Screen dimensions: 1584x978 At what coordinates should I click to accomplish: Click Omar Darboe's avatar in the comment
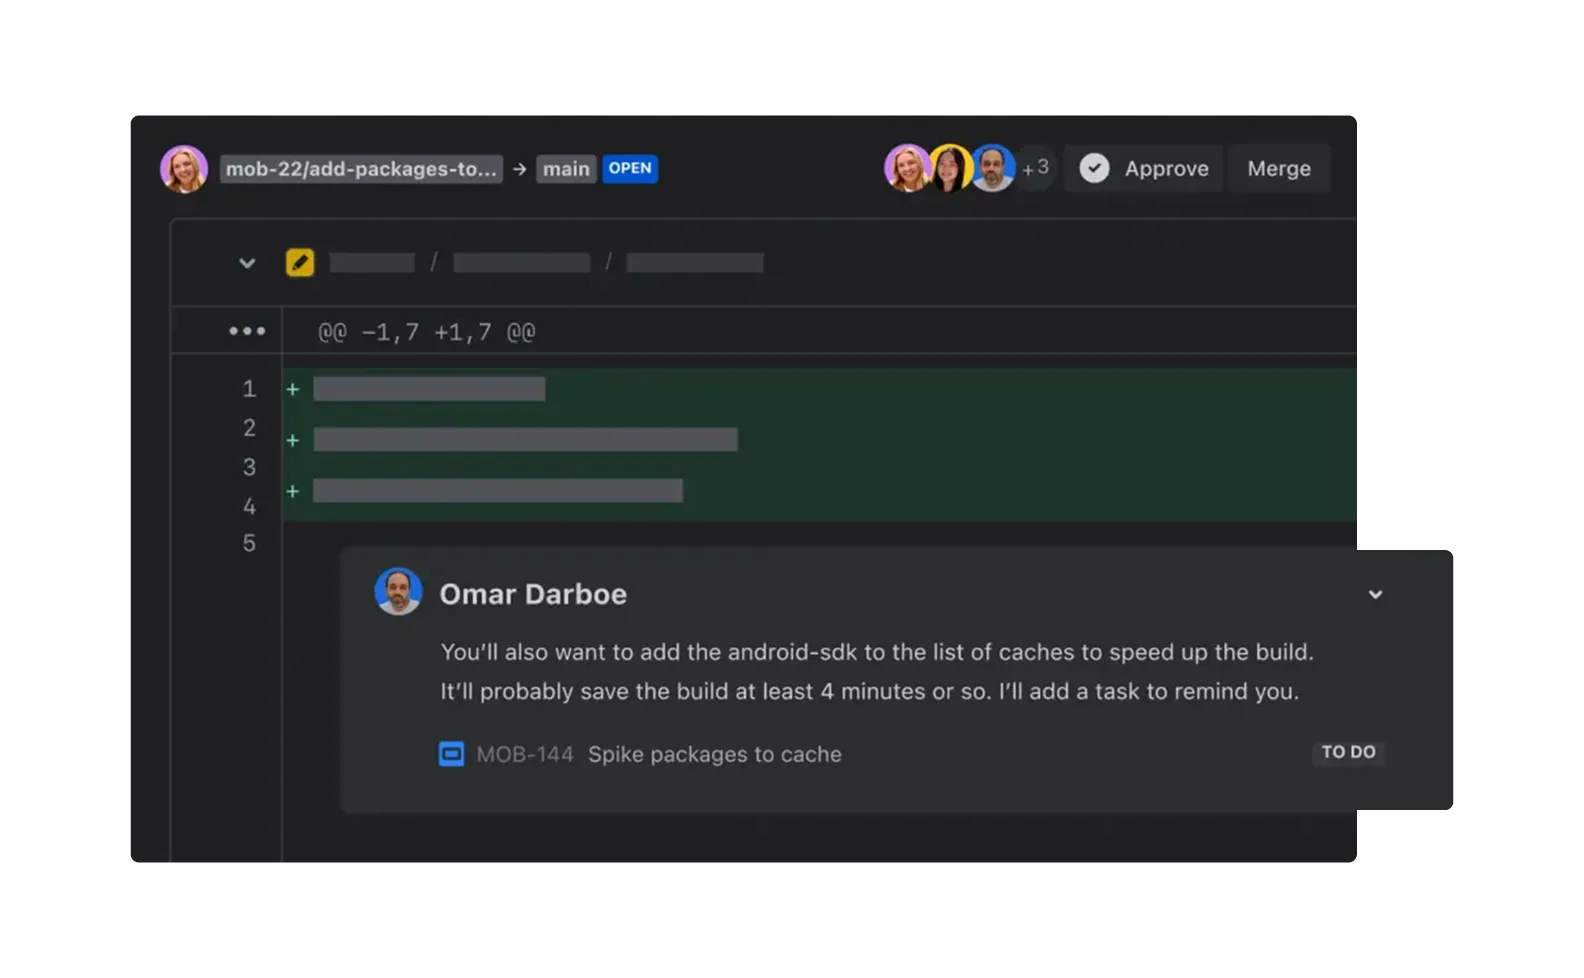[x=398, y=592]
